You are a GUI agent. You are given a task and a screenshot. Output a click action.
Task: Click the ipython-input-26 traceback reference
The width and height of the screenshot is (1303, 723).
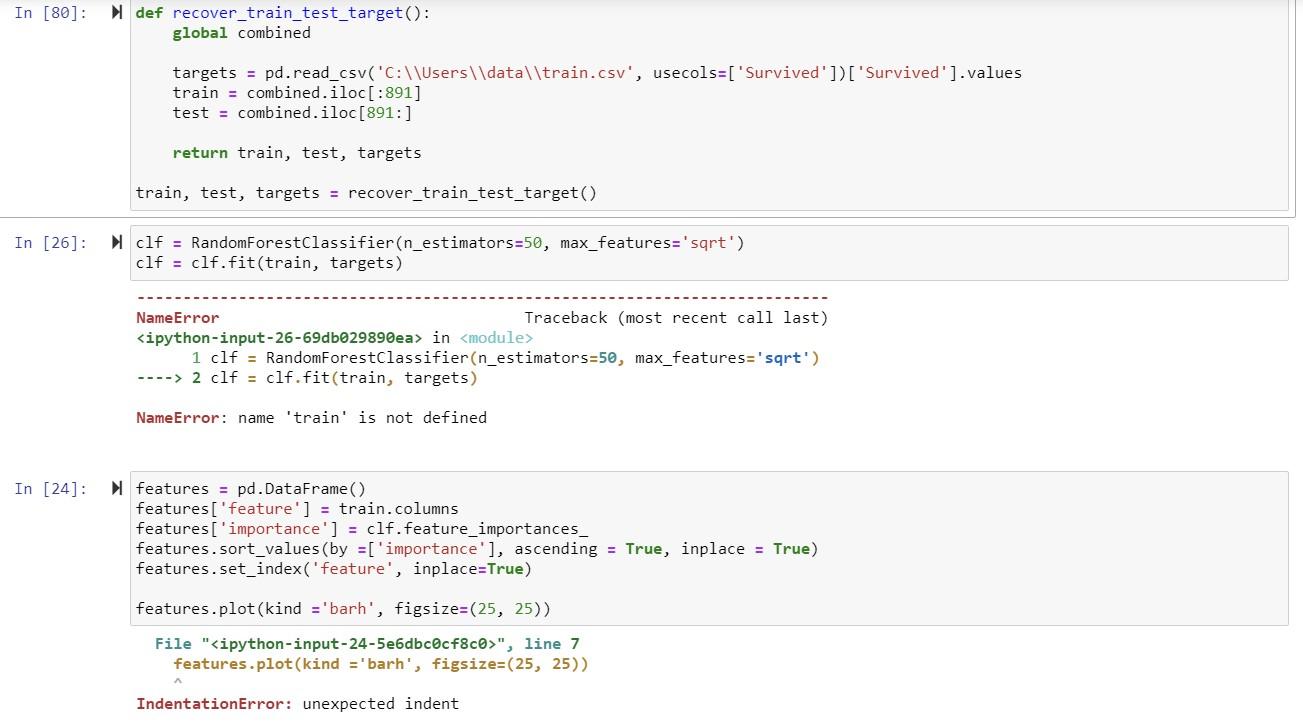273,337
